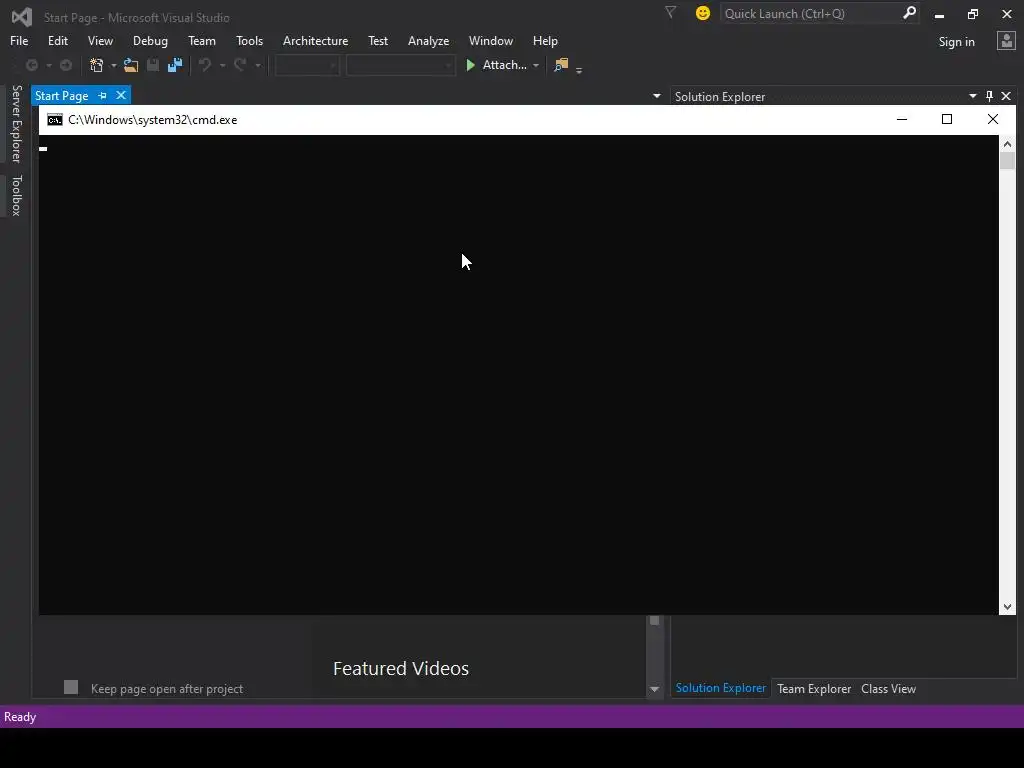This screenshot has height=768, width=1024.
Task: Open the View menu
Action: (x=100, y=40)
